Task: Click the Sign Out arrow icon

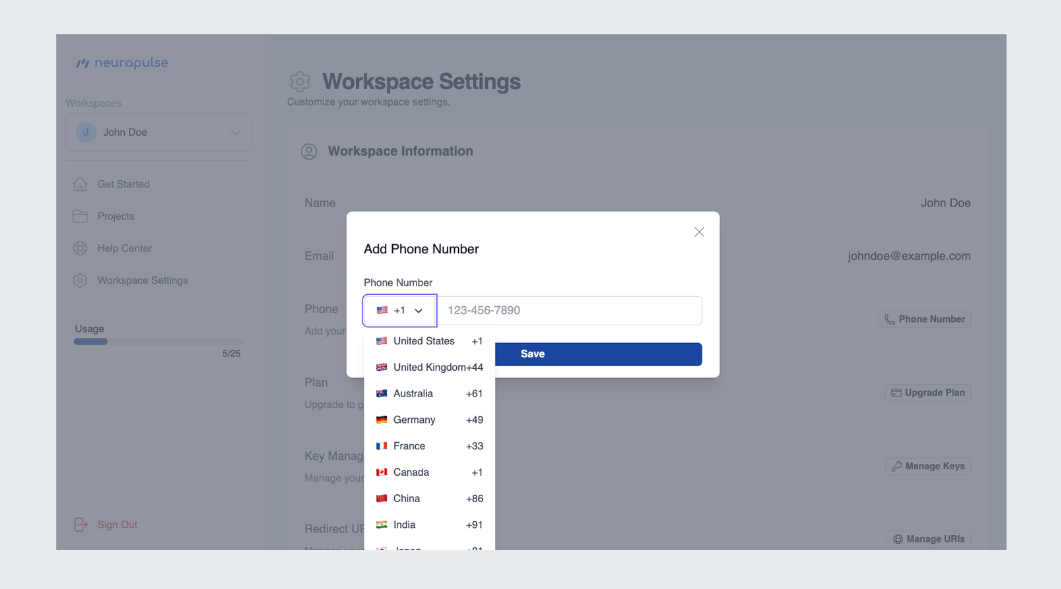Action: click(81, 525)
